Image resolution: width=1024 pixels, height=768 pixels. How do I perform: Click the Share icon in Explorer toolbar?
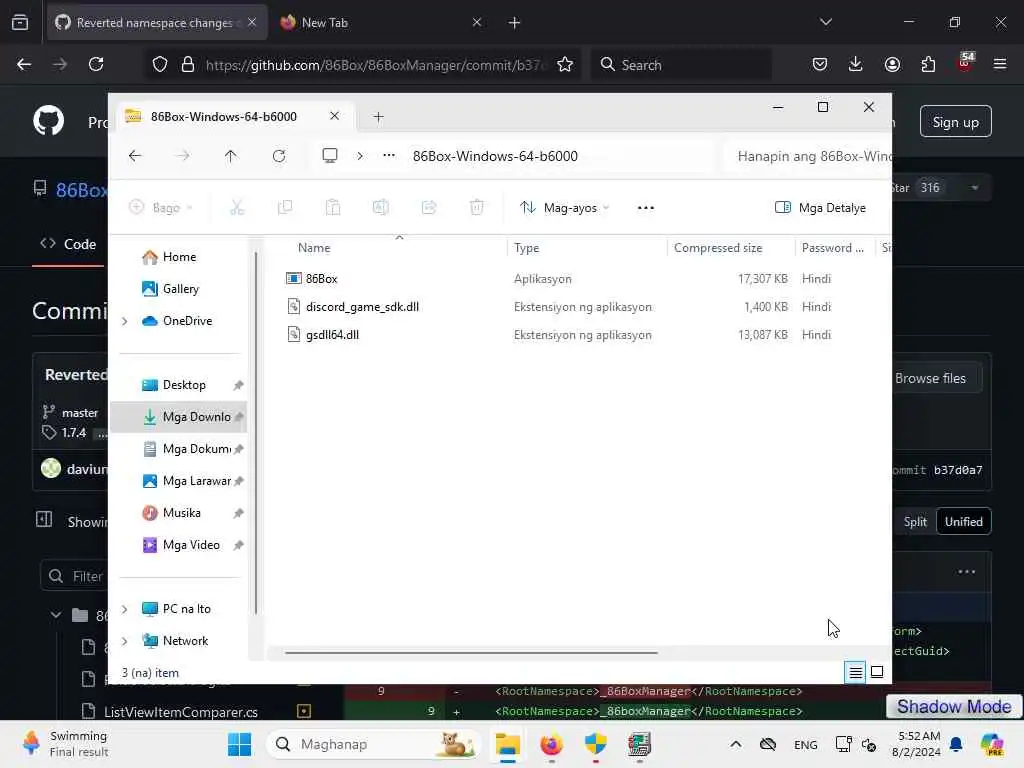click(x=429, y=208)
